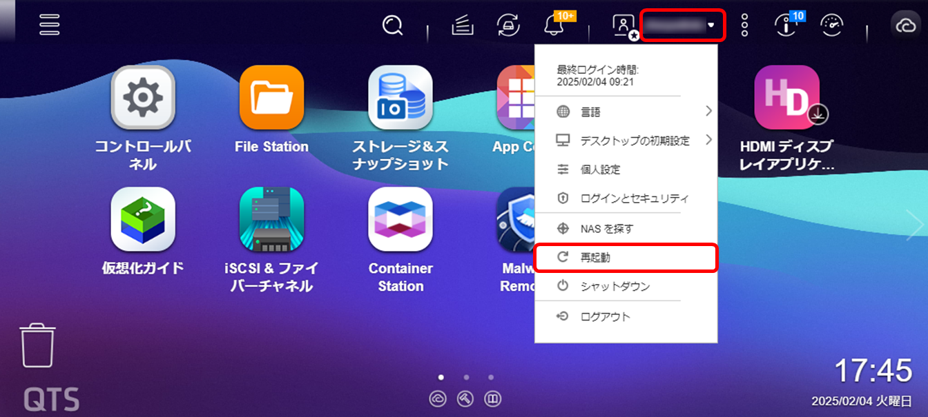Open the three-dot more options menu
Screen dimensions: 928x417
745,25
